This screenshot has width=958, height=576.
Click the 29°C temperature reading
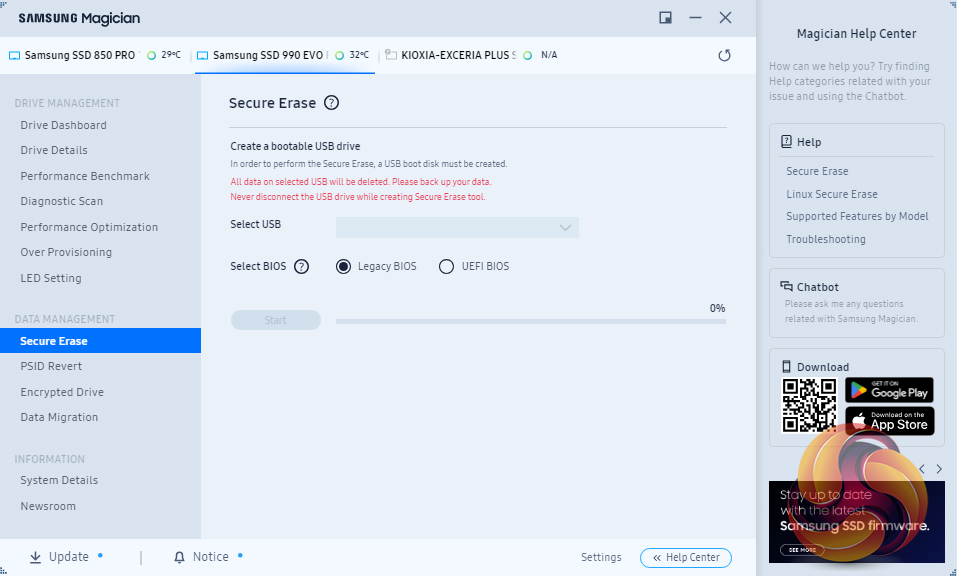pyautogui.click(x=171, y=55)
